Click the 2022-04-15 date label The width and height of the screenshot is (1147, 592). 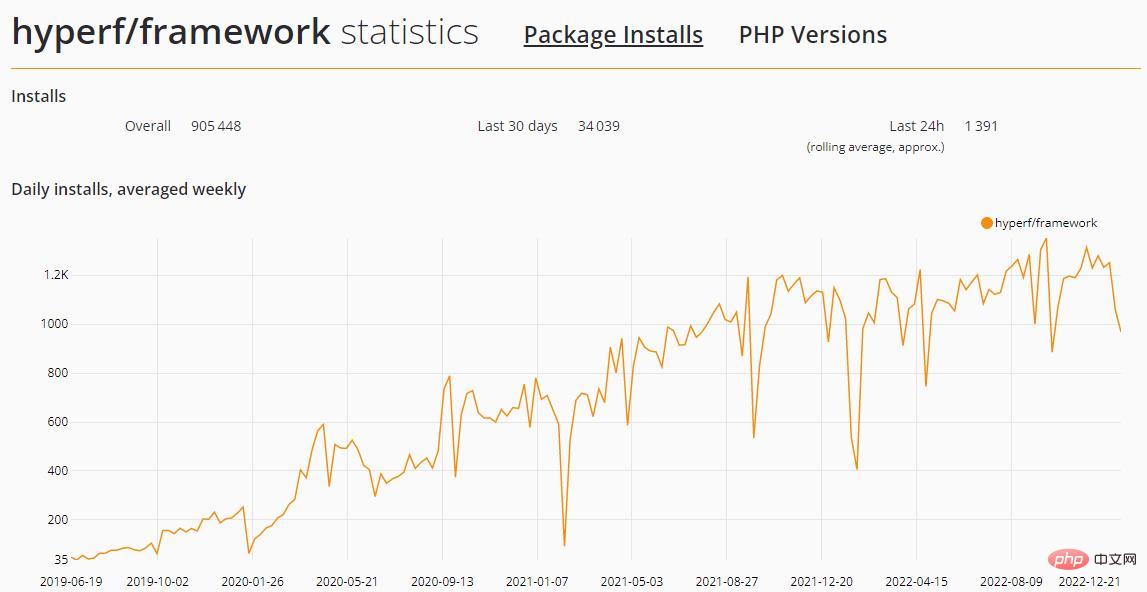coord(917,582)
